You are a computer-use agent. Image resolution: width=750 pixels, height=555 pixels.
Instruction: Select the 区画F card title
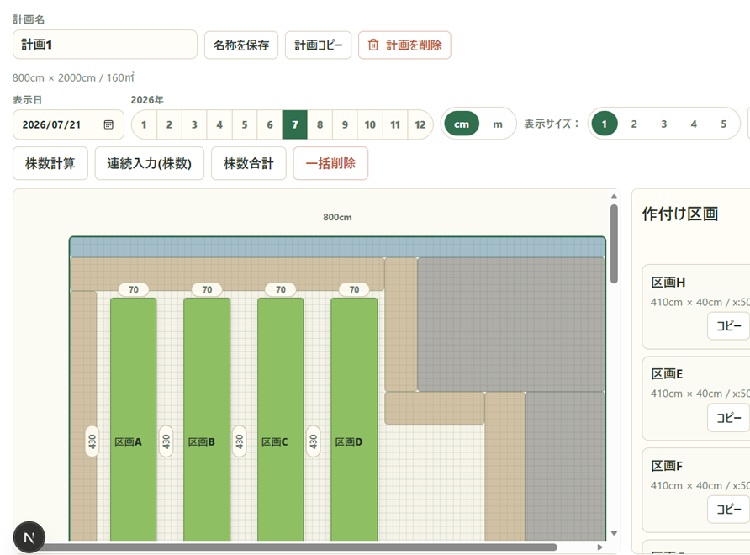(x=667, y=466)
